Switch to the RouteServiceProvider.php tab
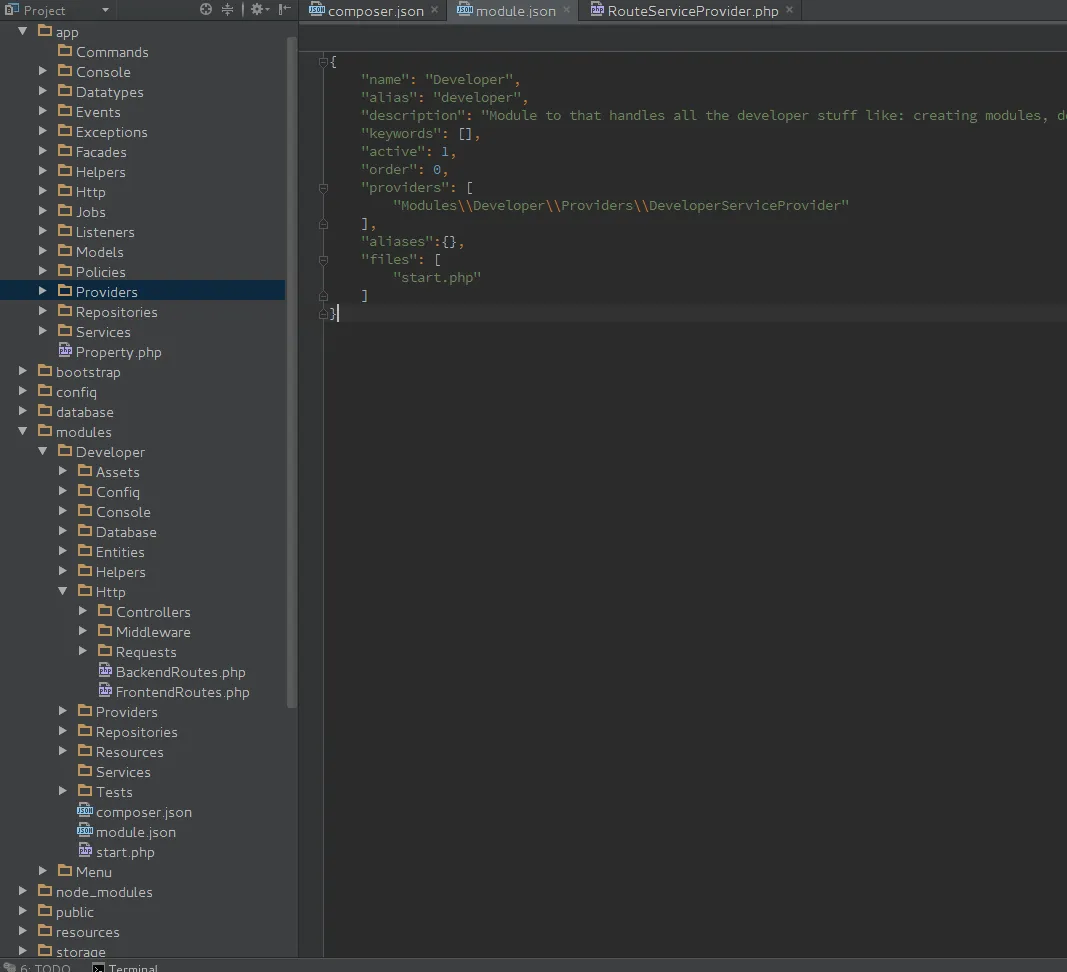Screen dimensions: 1067x972 [x=692, y=11]
